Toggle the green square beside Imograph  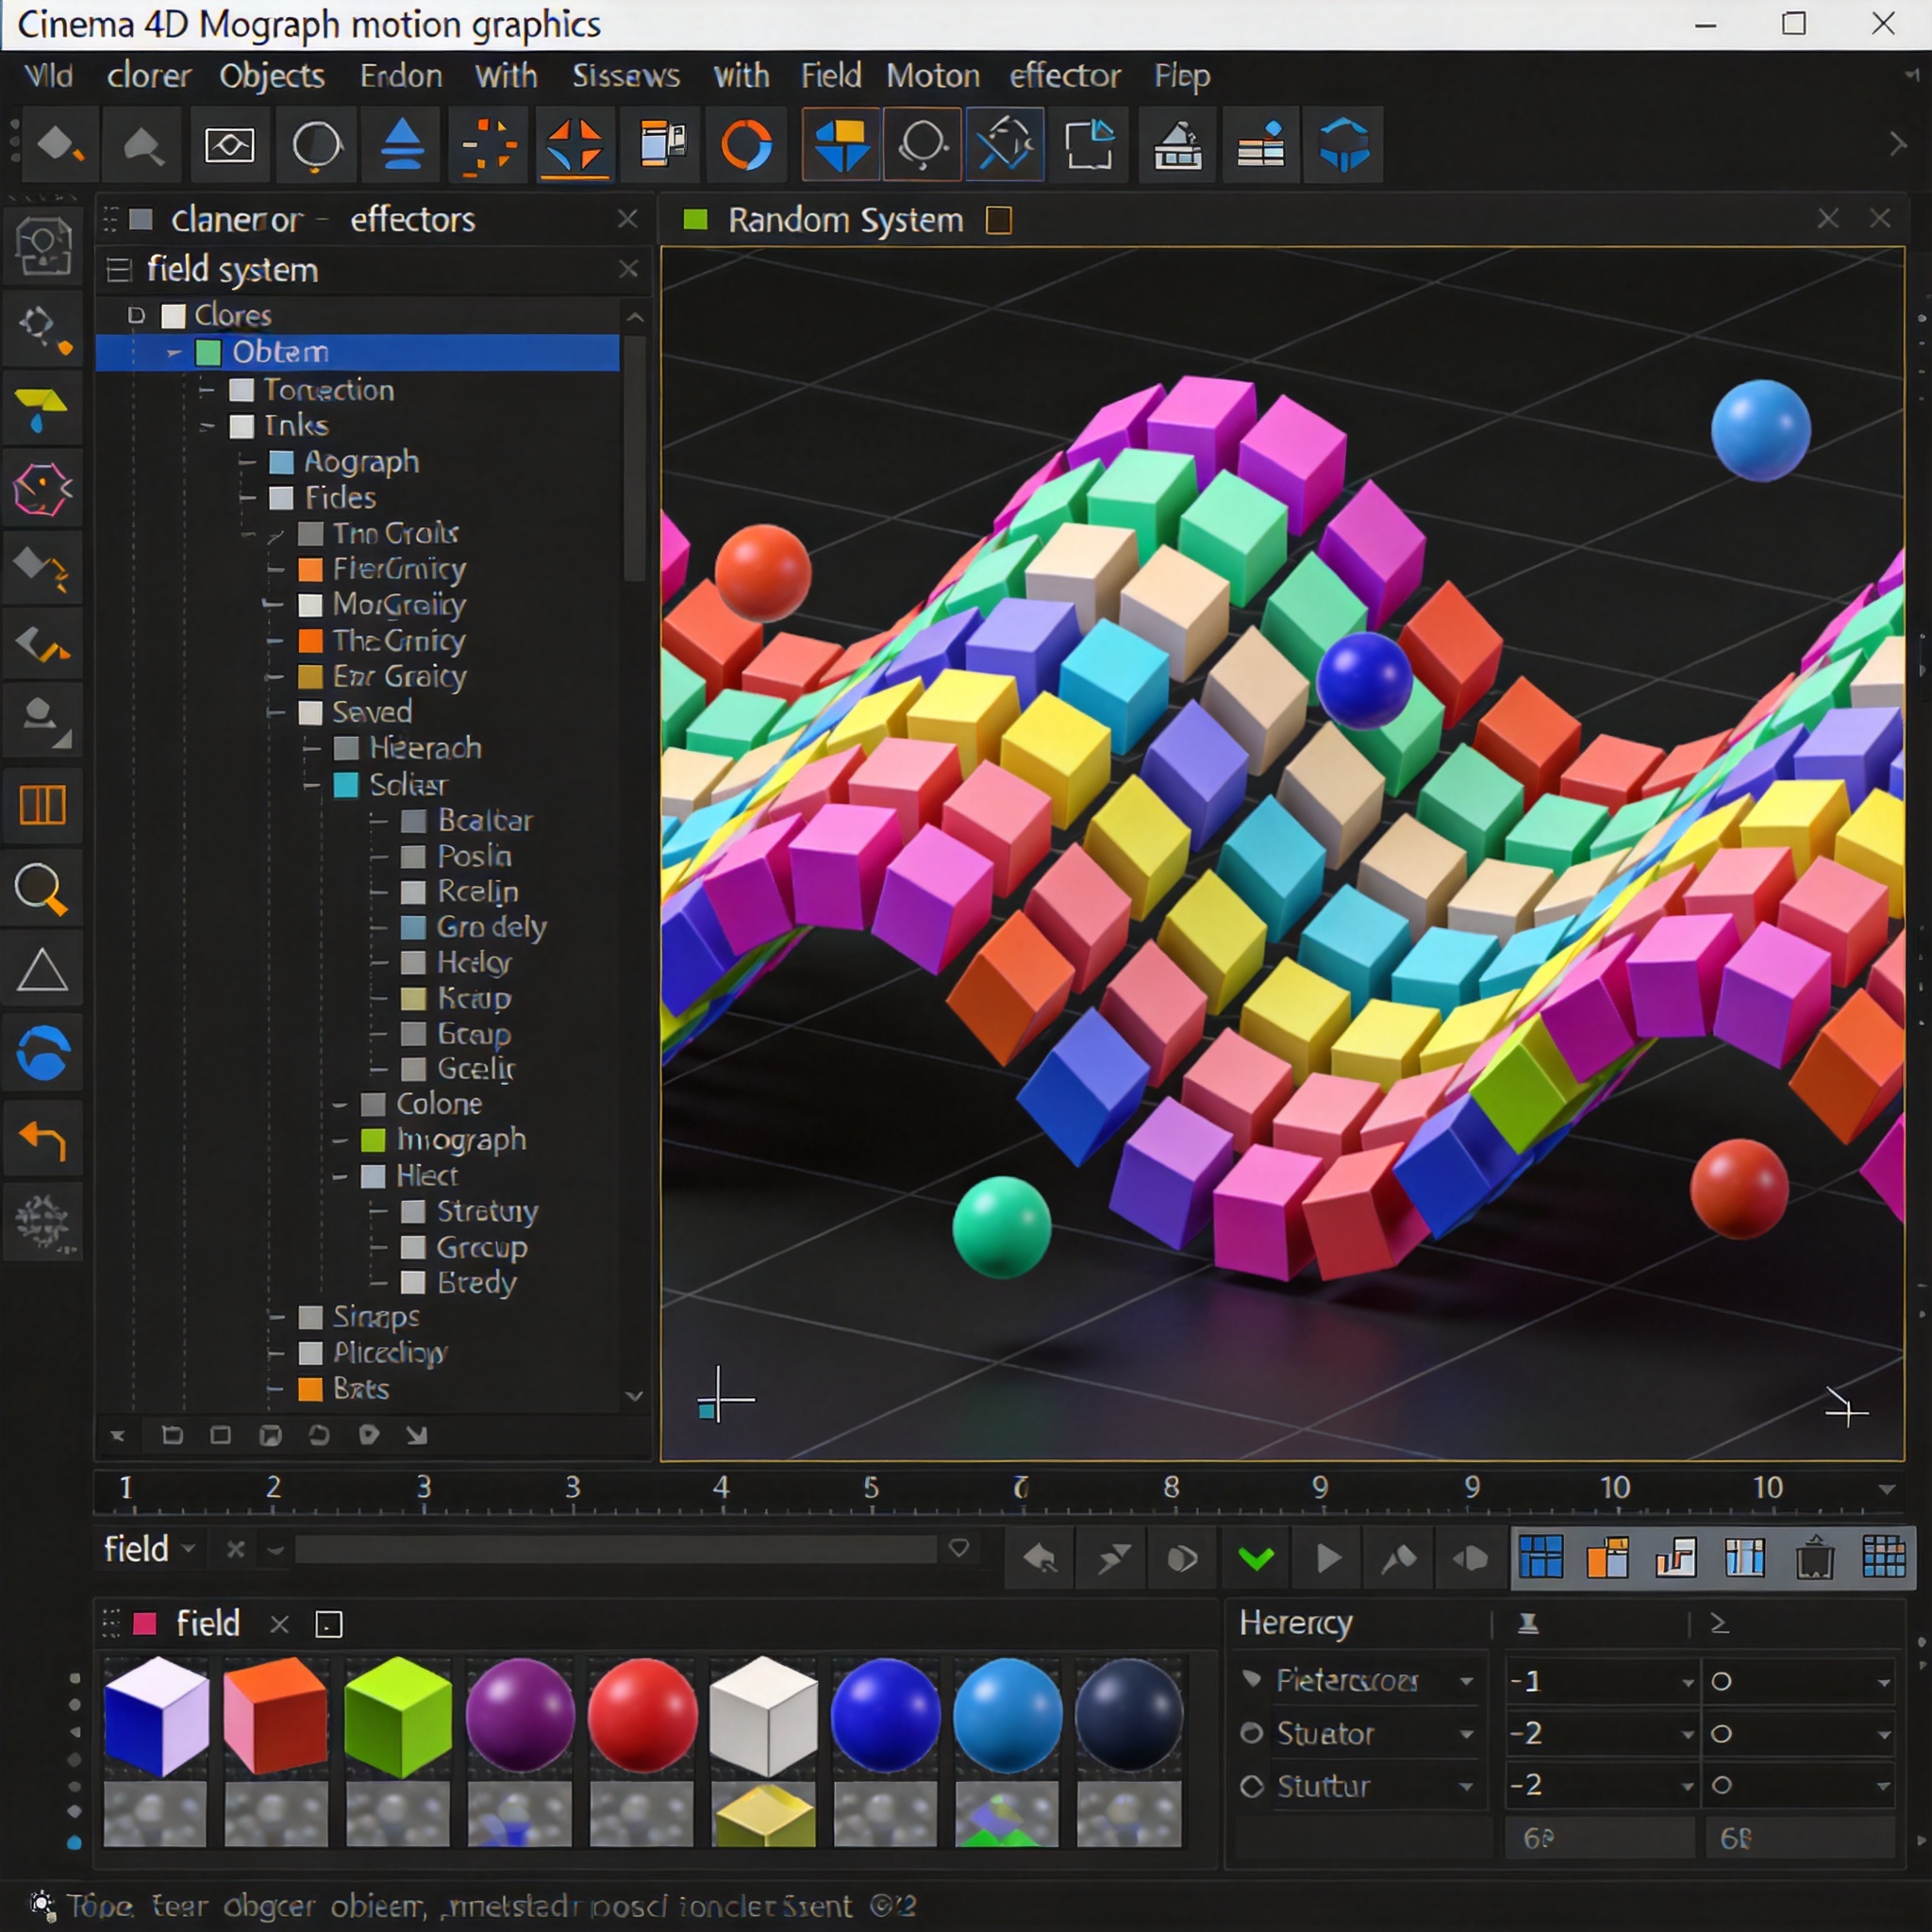pyautogui.click(x=373, y=1140)
